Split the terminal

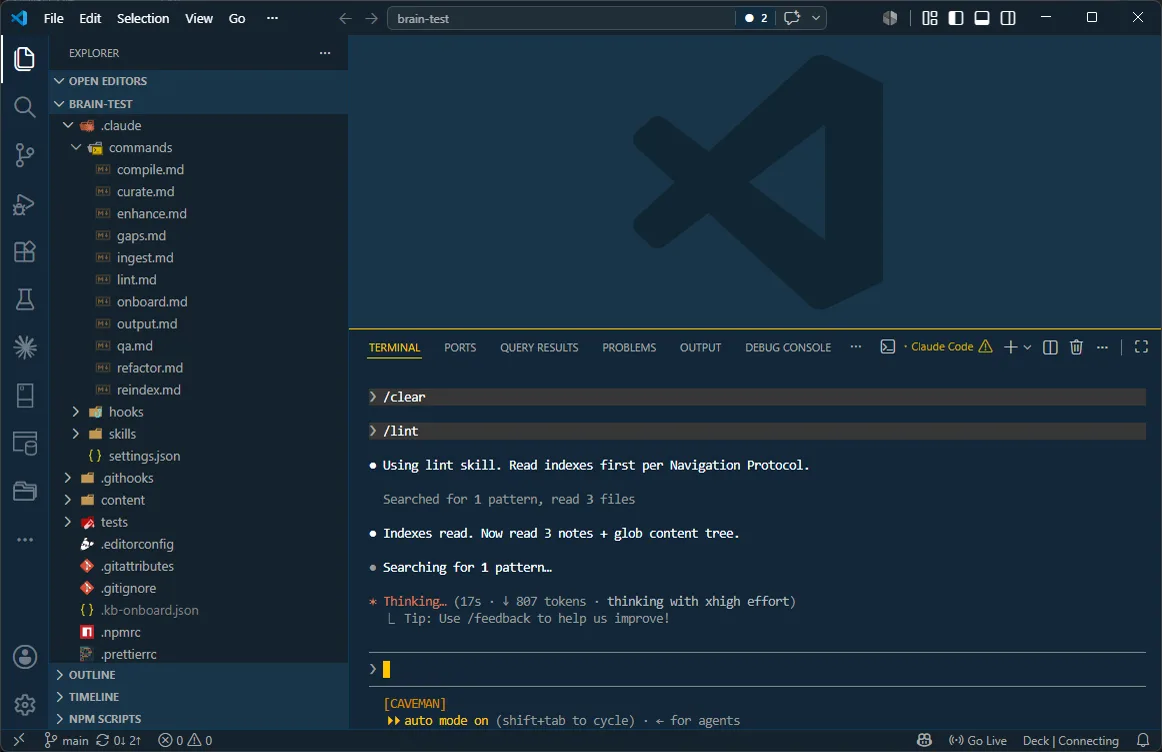tap(1050, 347)
